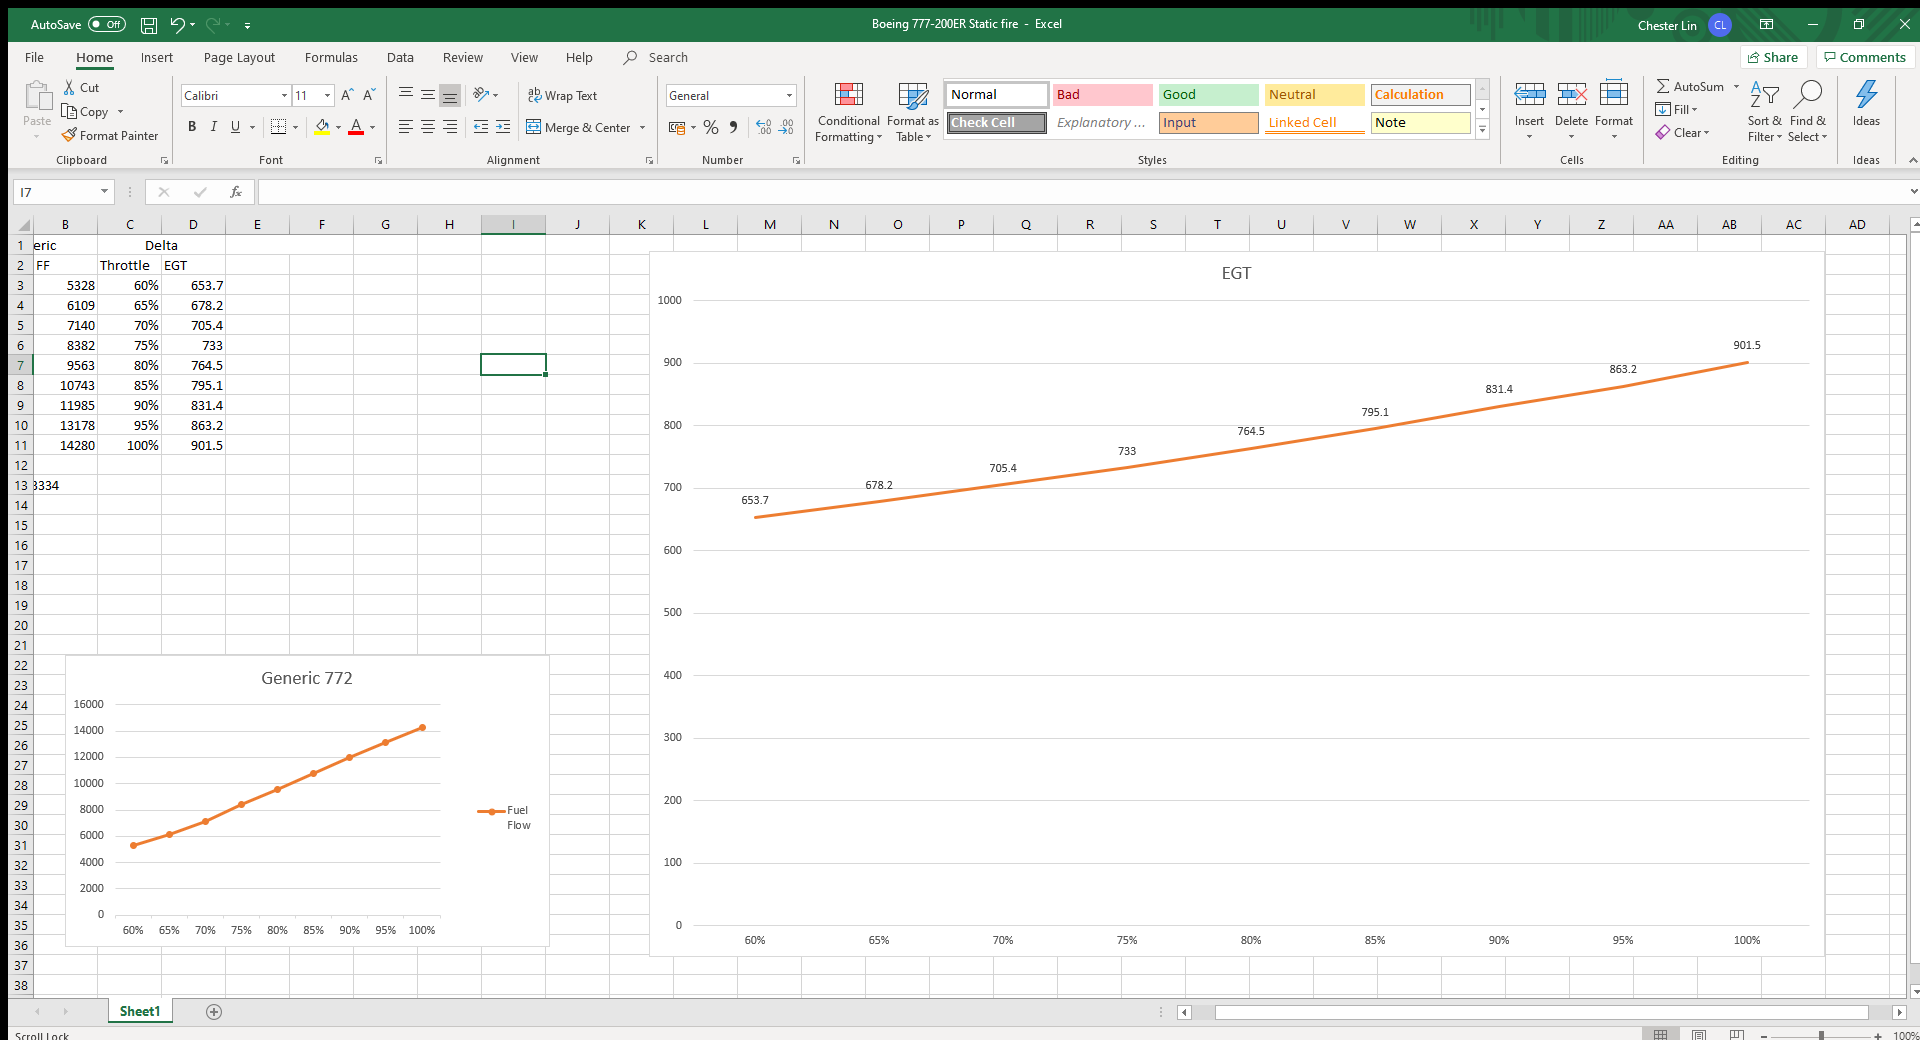
Task: Toggle Underline formatting
Action: point(235,127)
